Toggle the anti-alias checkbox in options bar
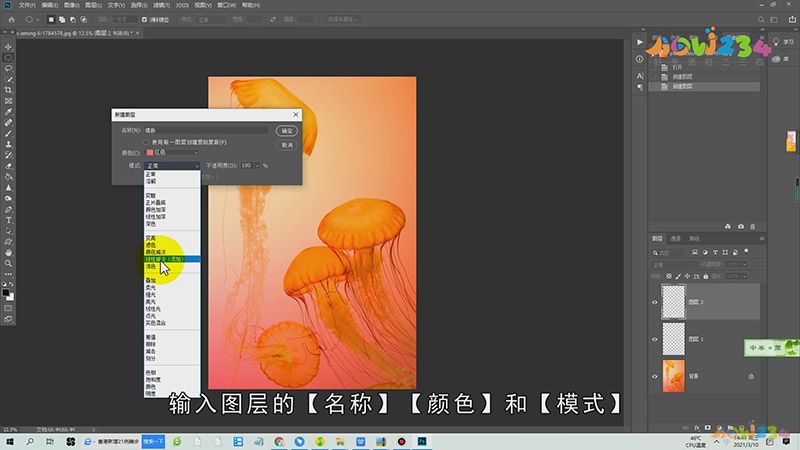The image size is (800, 450). click(144, 19)
